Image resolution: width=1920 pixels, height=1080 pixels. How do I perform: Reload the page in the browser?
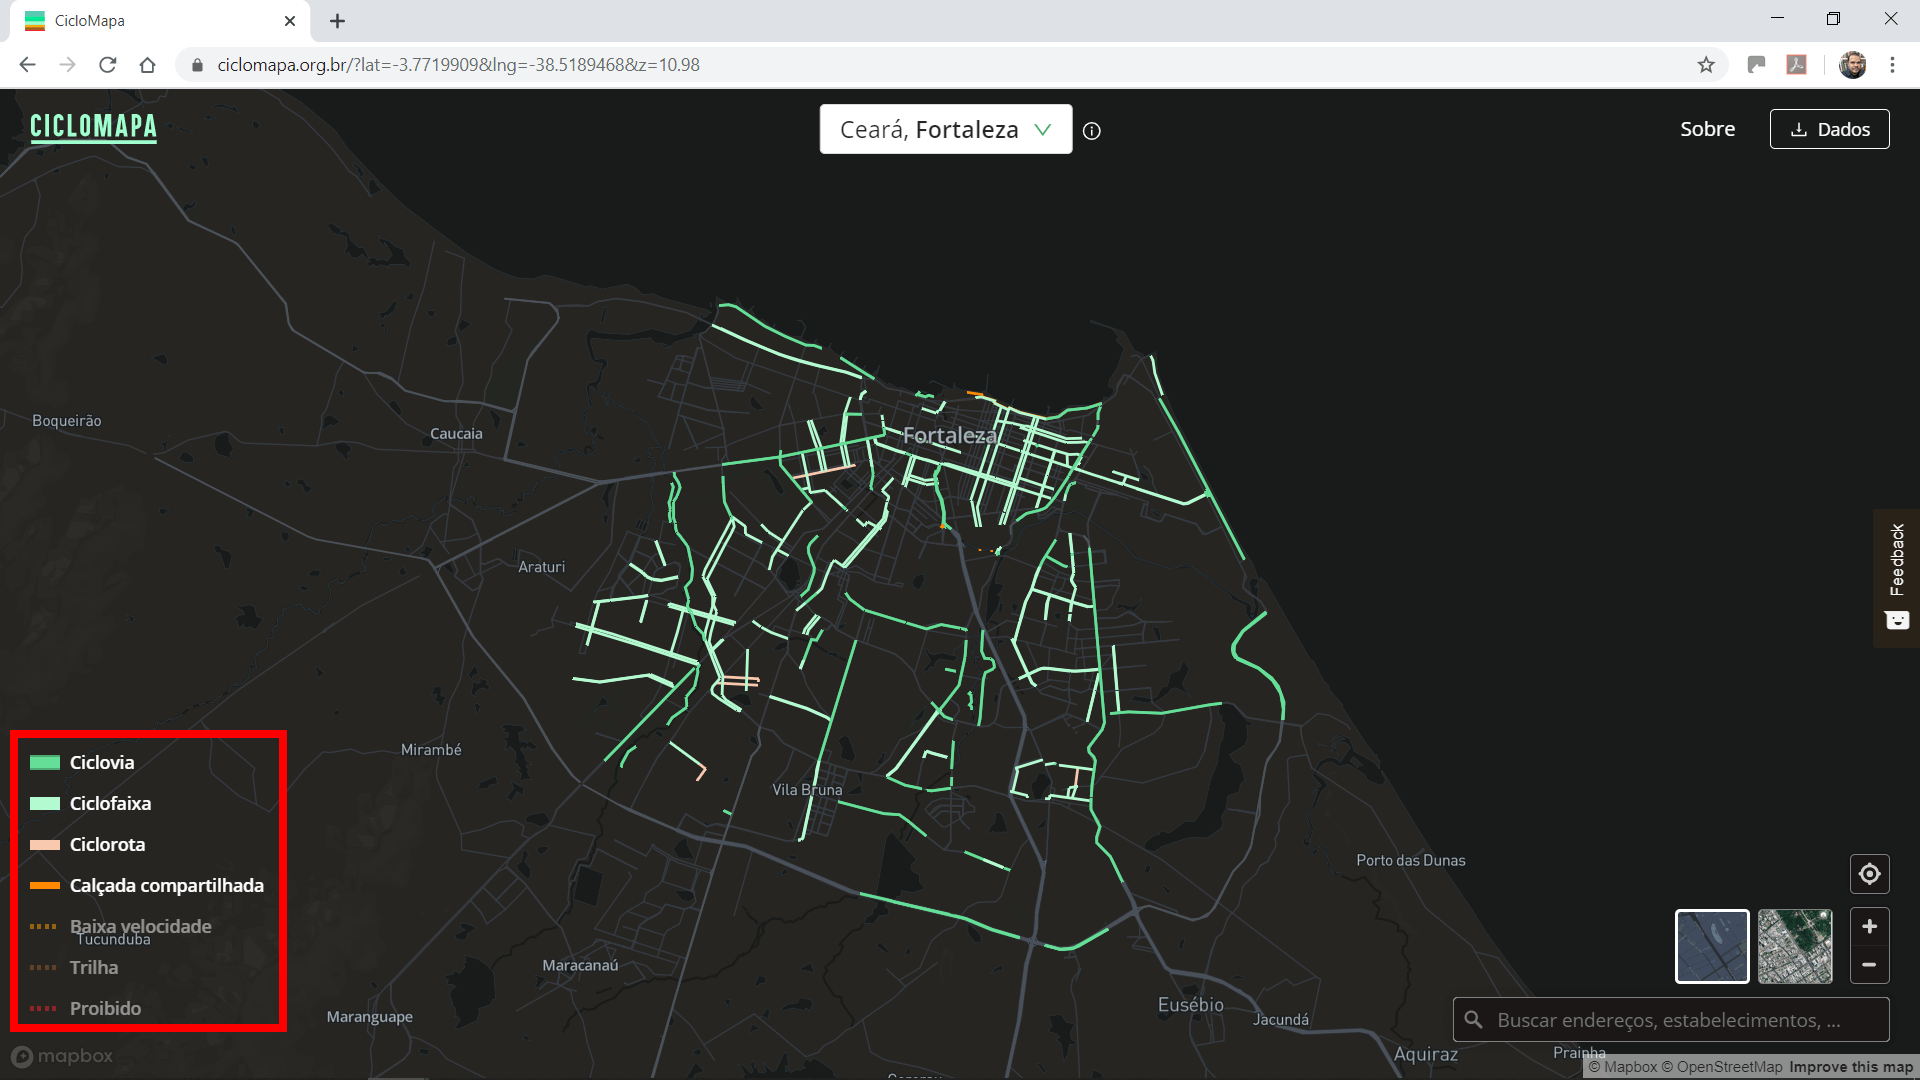108,65
